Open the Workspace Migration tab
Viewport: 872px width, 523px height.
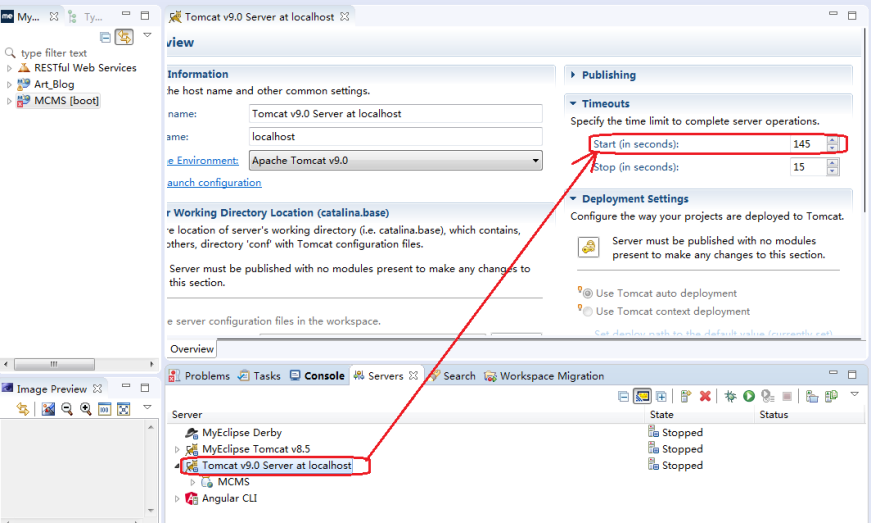pyautogui.click(x=544, y=376)
